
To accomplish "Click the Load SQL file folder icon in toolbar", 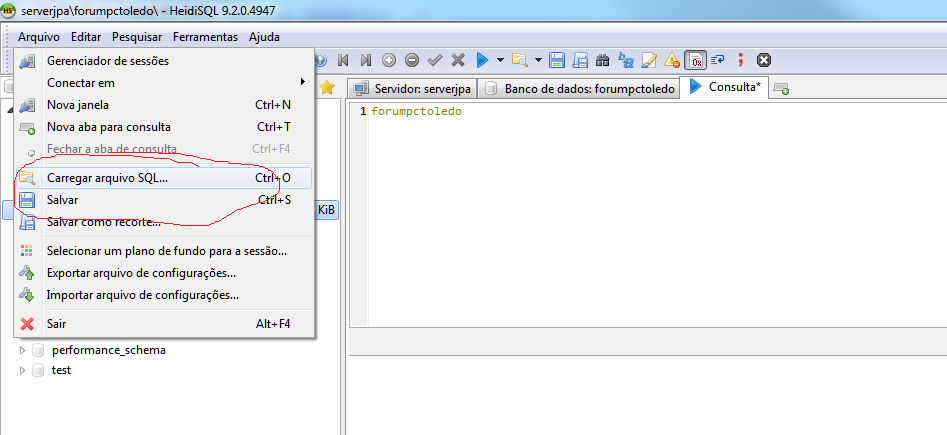I will [x=519, y=60].
